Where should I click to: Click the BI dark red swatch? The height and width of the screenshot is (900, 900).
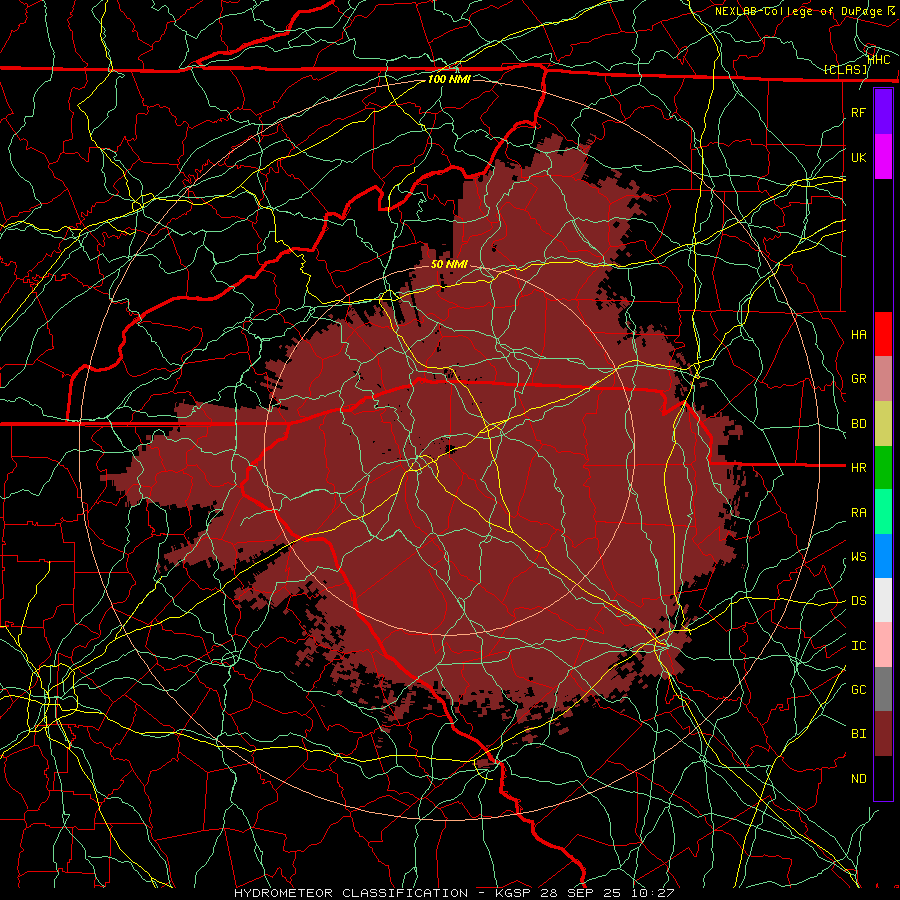tap(883, 734)
